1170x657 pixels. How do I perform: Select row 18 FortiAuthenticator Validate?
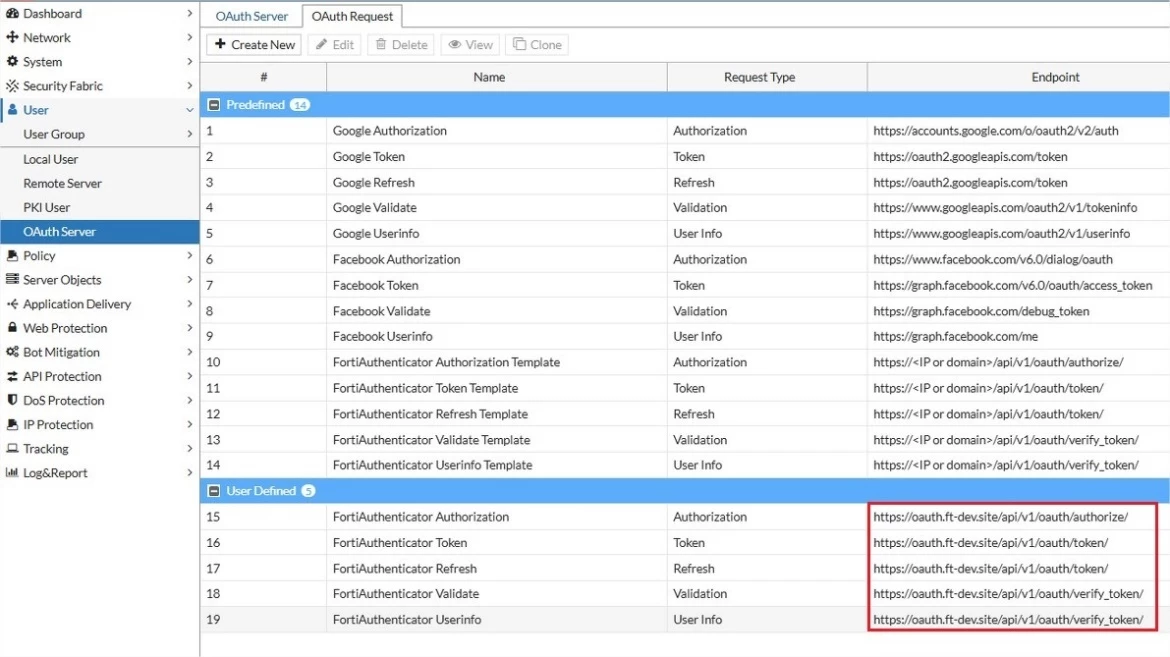coord(685,594)
